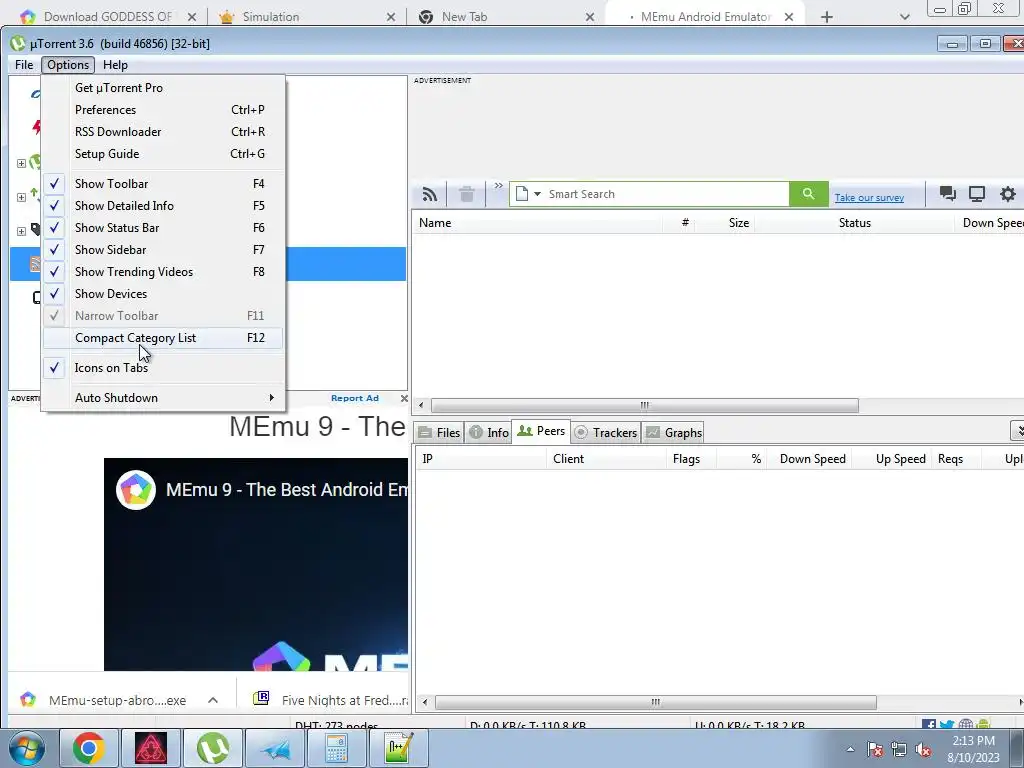Click the green search magnifier button

pyautogui.click(x=808, y=194)
